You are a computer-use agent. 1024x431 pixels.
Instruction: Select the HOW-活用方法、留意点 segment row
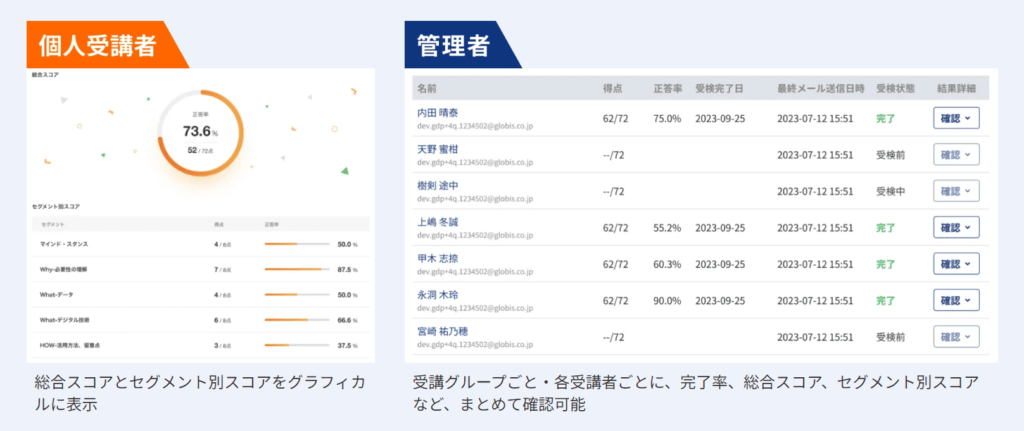pyautogui.click(x=200, y=345)
